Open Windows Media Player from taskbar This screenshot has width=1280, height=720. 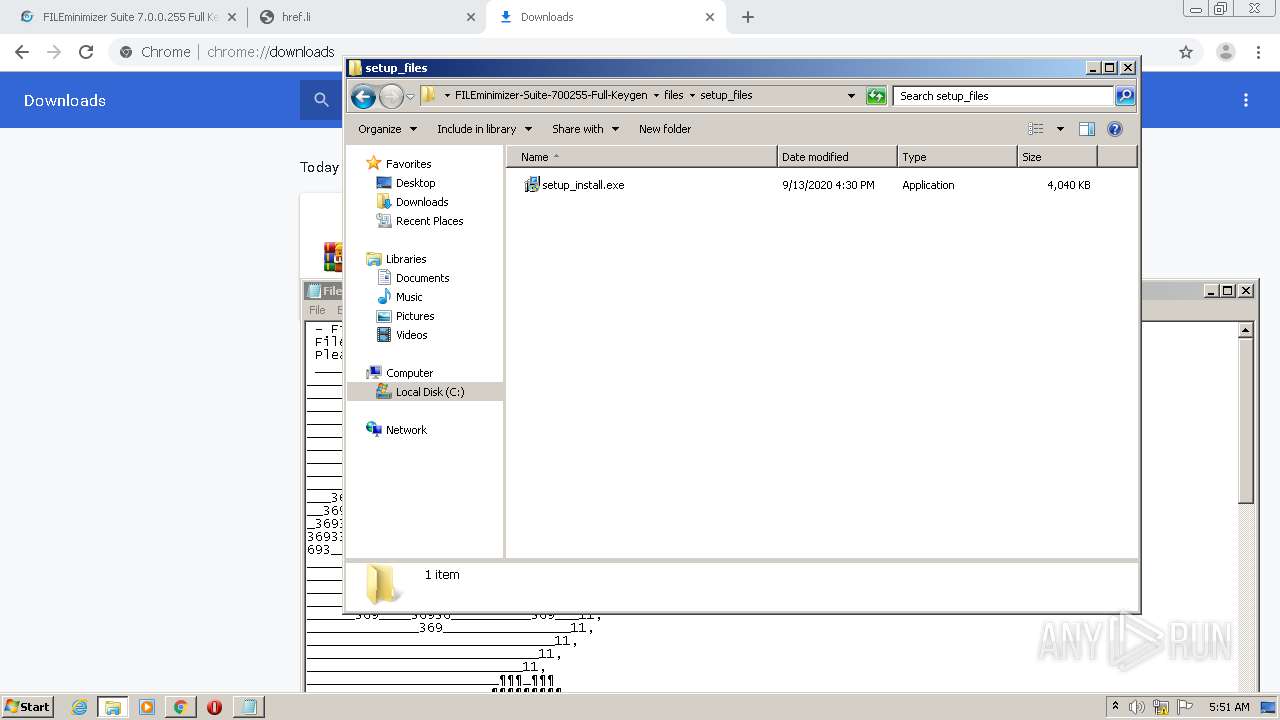point(146,707)
